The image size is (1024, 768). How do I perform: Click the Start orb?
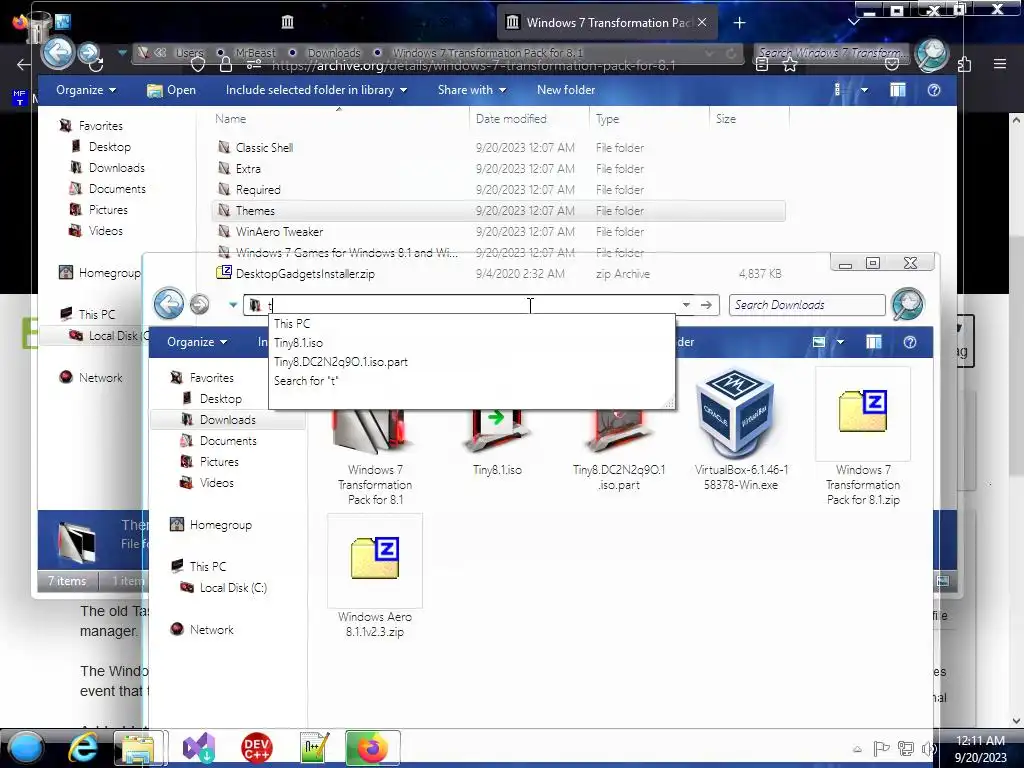tap(25, 748)
